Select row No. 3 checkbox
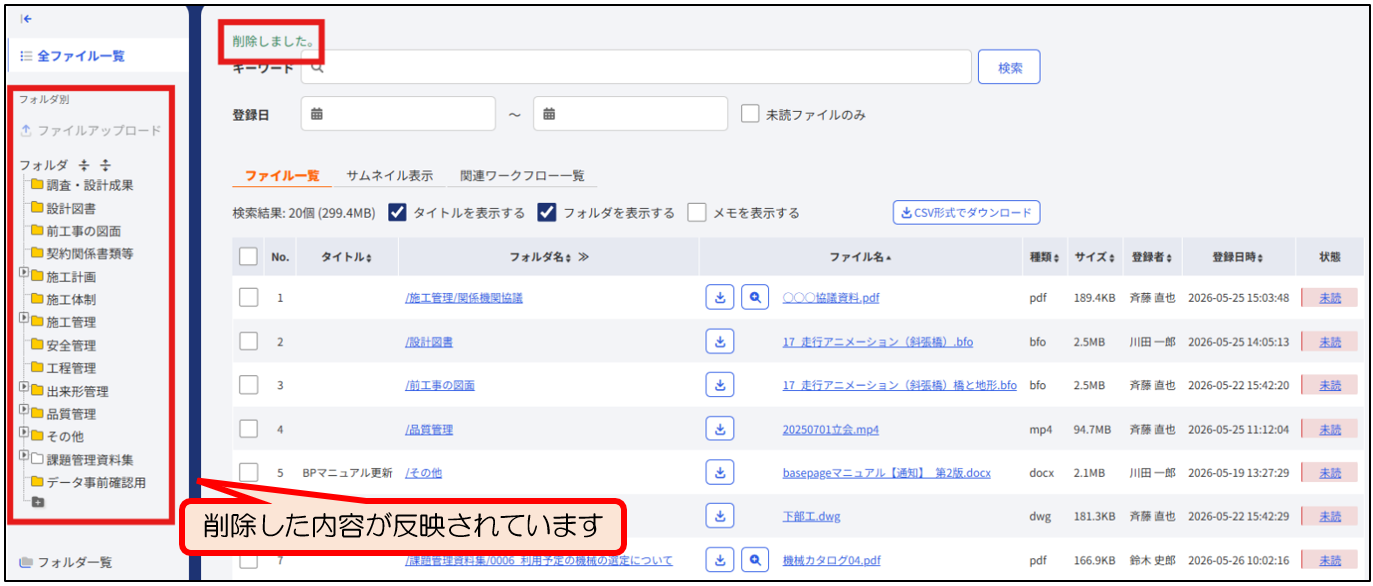This screenshot has width=1373, height=586. click(249, 385)
